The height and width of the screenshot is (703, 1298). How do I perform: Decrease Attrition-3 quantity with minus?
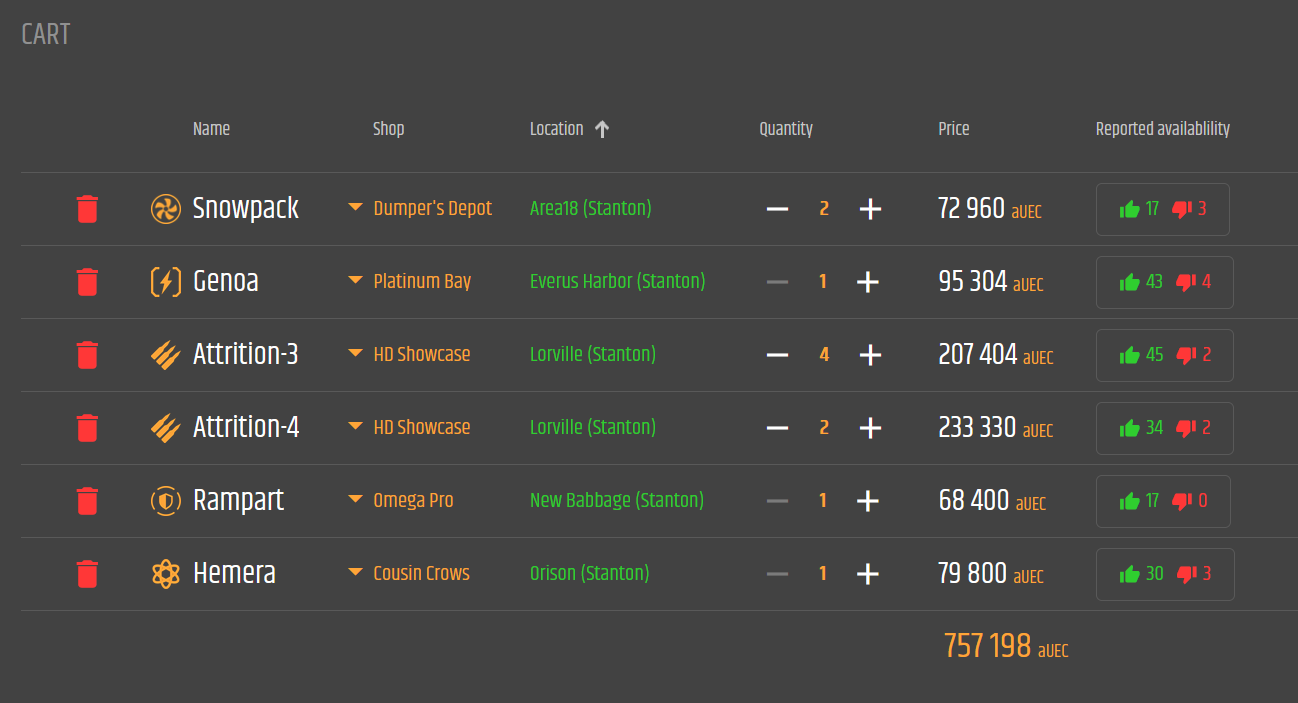click(777, 355)
